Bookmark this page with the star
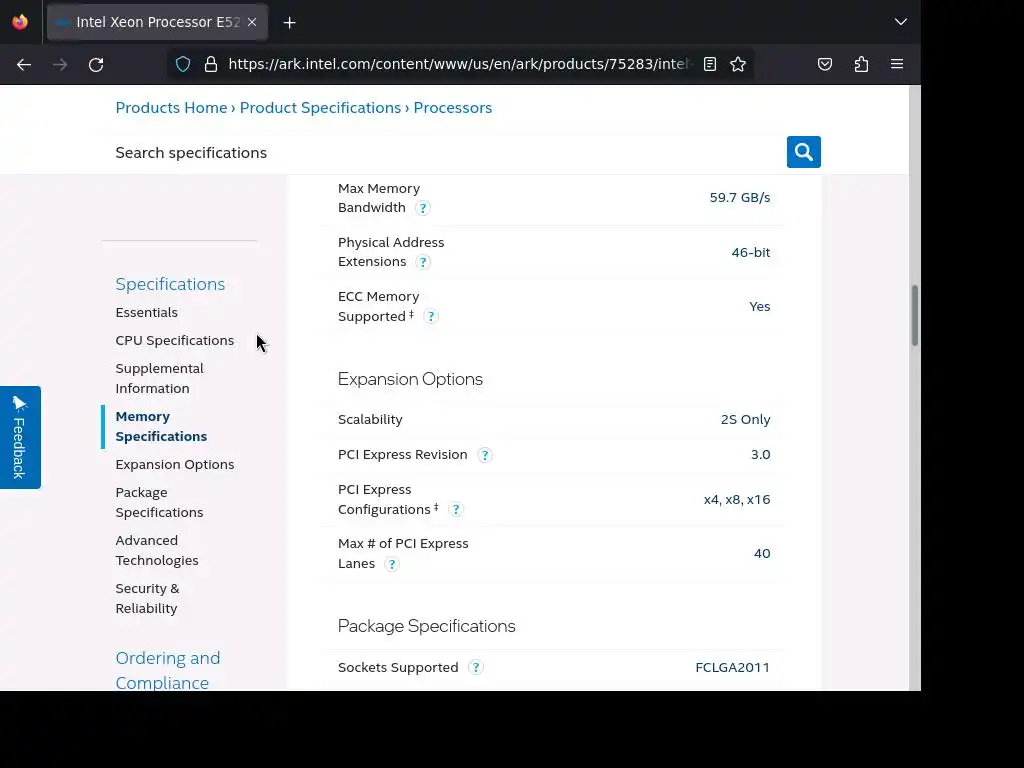 click(x=738, y=64)
